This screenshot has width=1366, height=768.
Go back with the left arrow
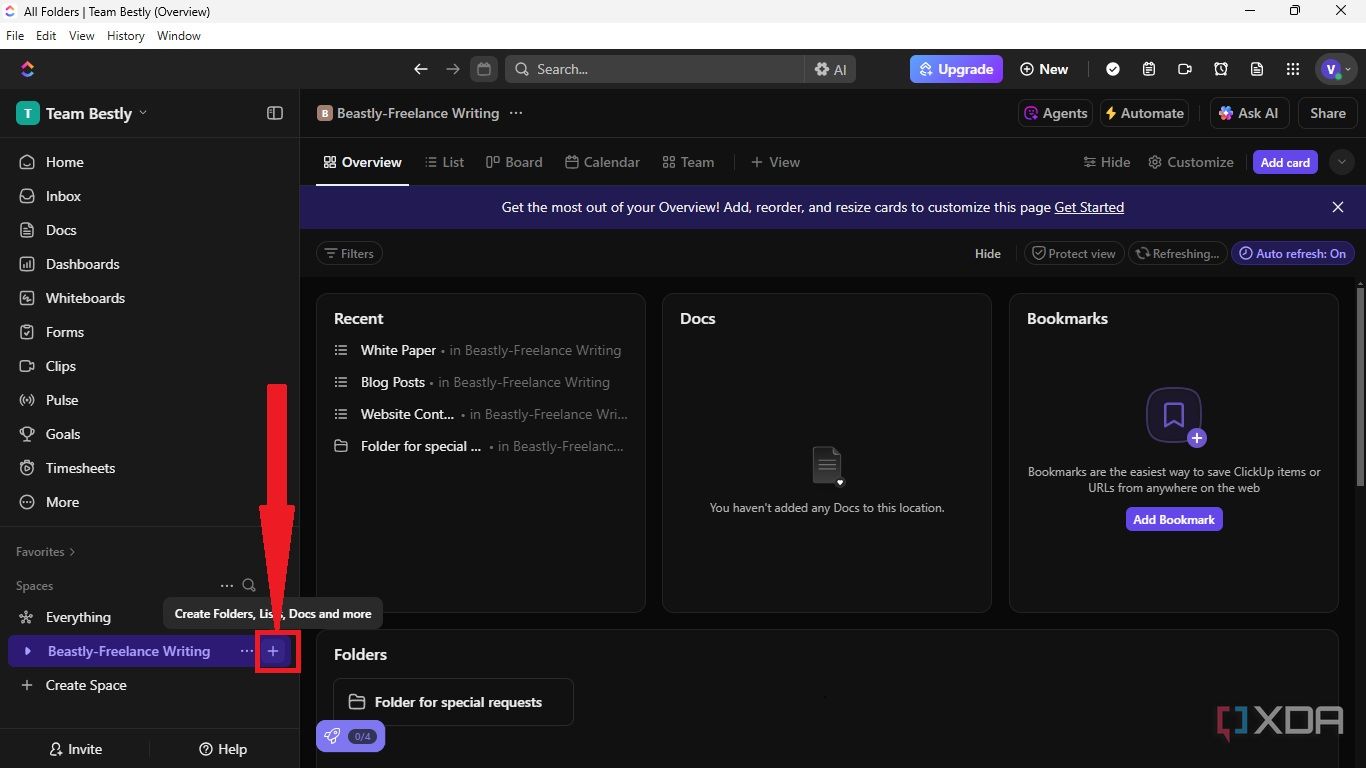point(421,69)
